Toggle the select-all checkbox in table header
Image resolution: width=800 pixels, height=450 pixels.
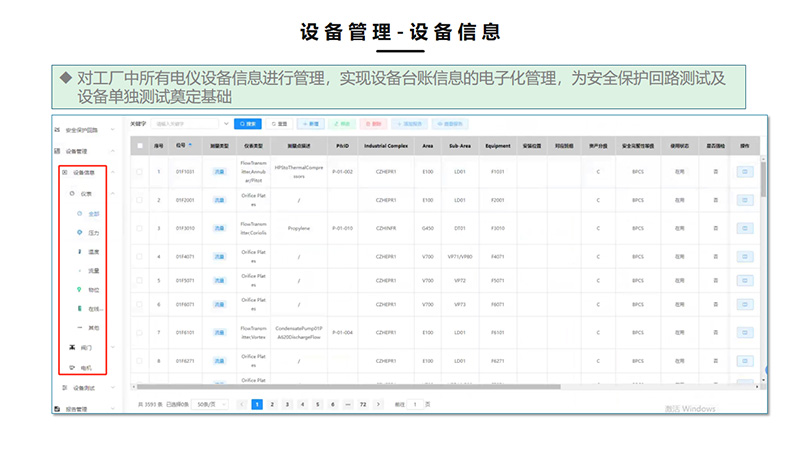coord(140,146)
